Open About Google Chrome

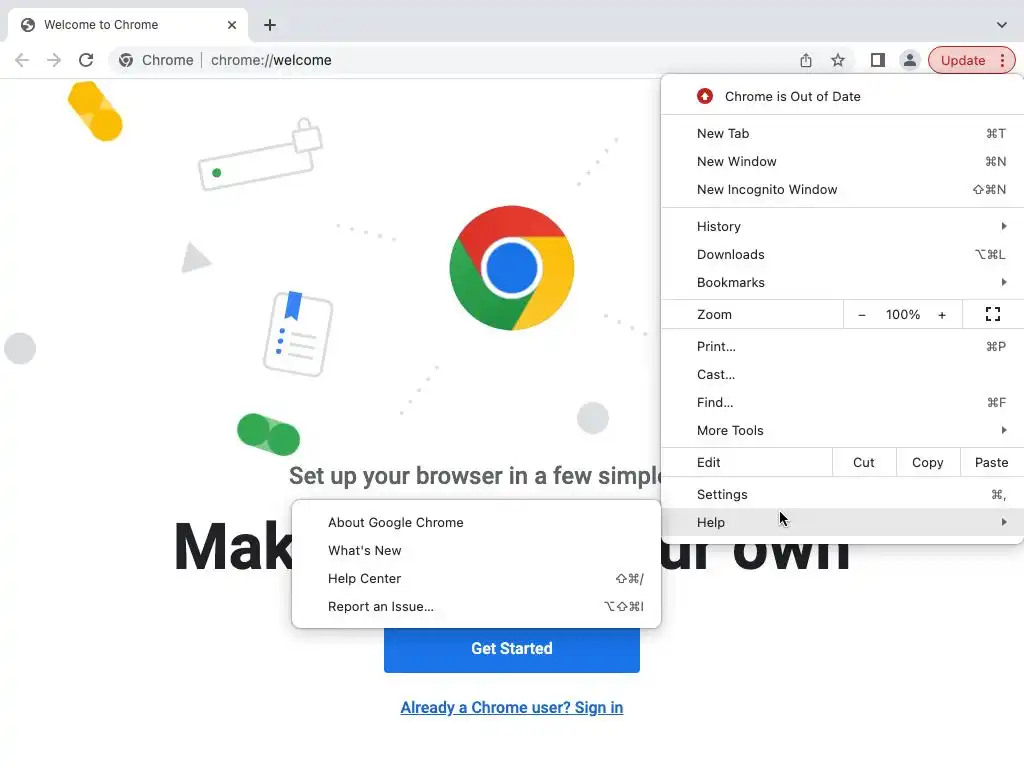[476, 522]
